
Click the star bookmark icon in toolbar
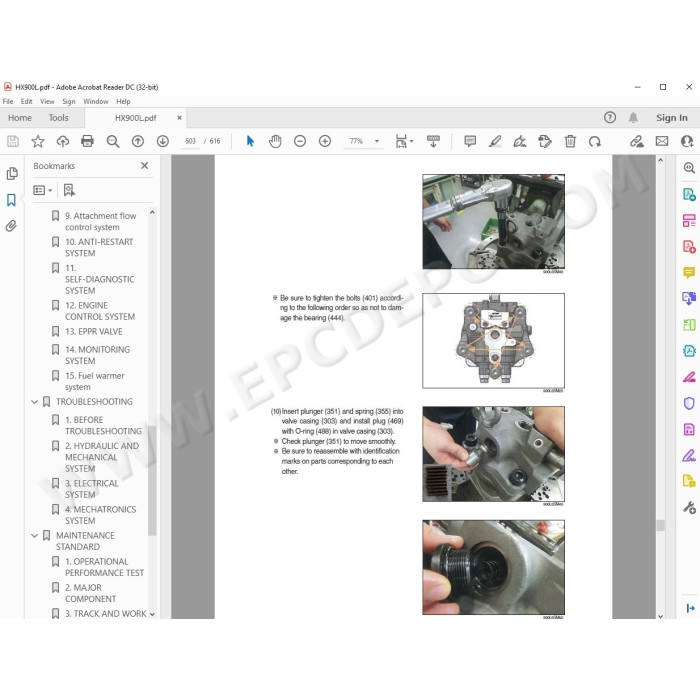click(38, 142)
